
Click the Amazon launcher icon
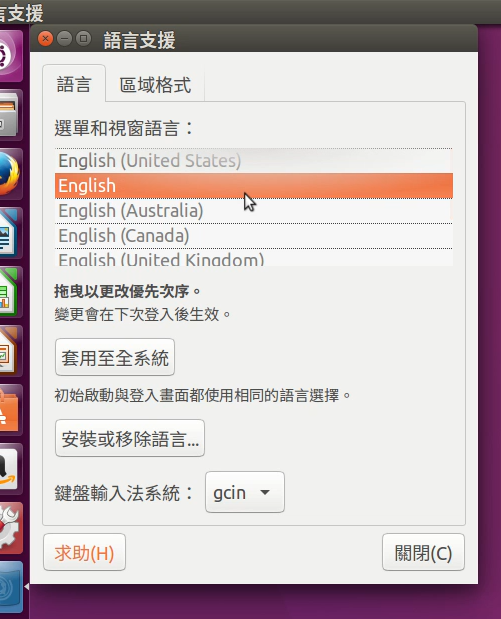[8, 469]
